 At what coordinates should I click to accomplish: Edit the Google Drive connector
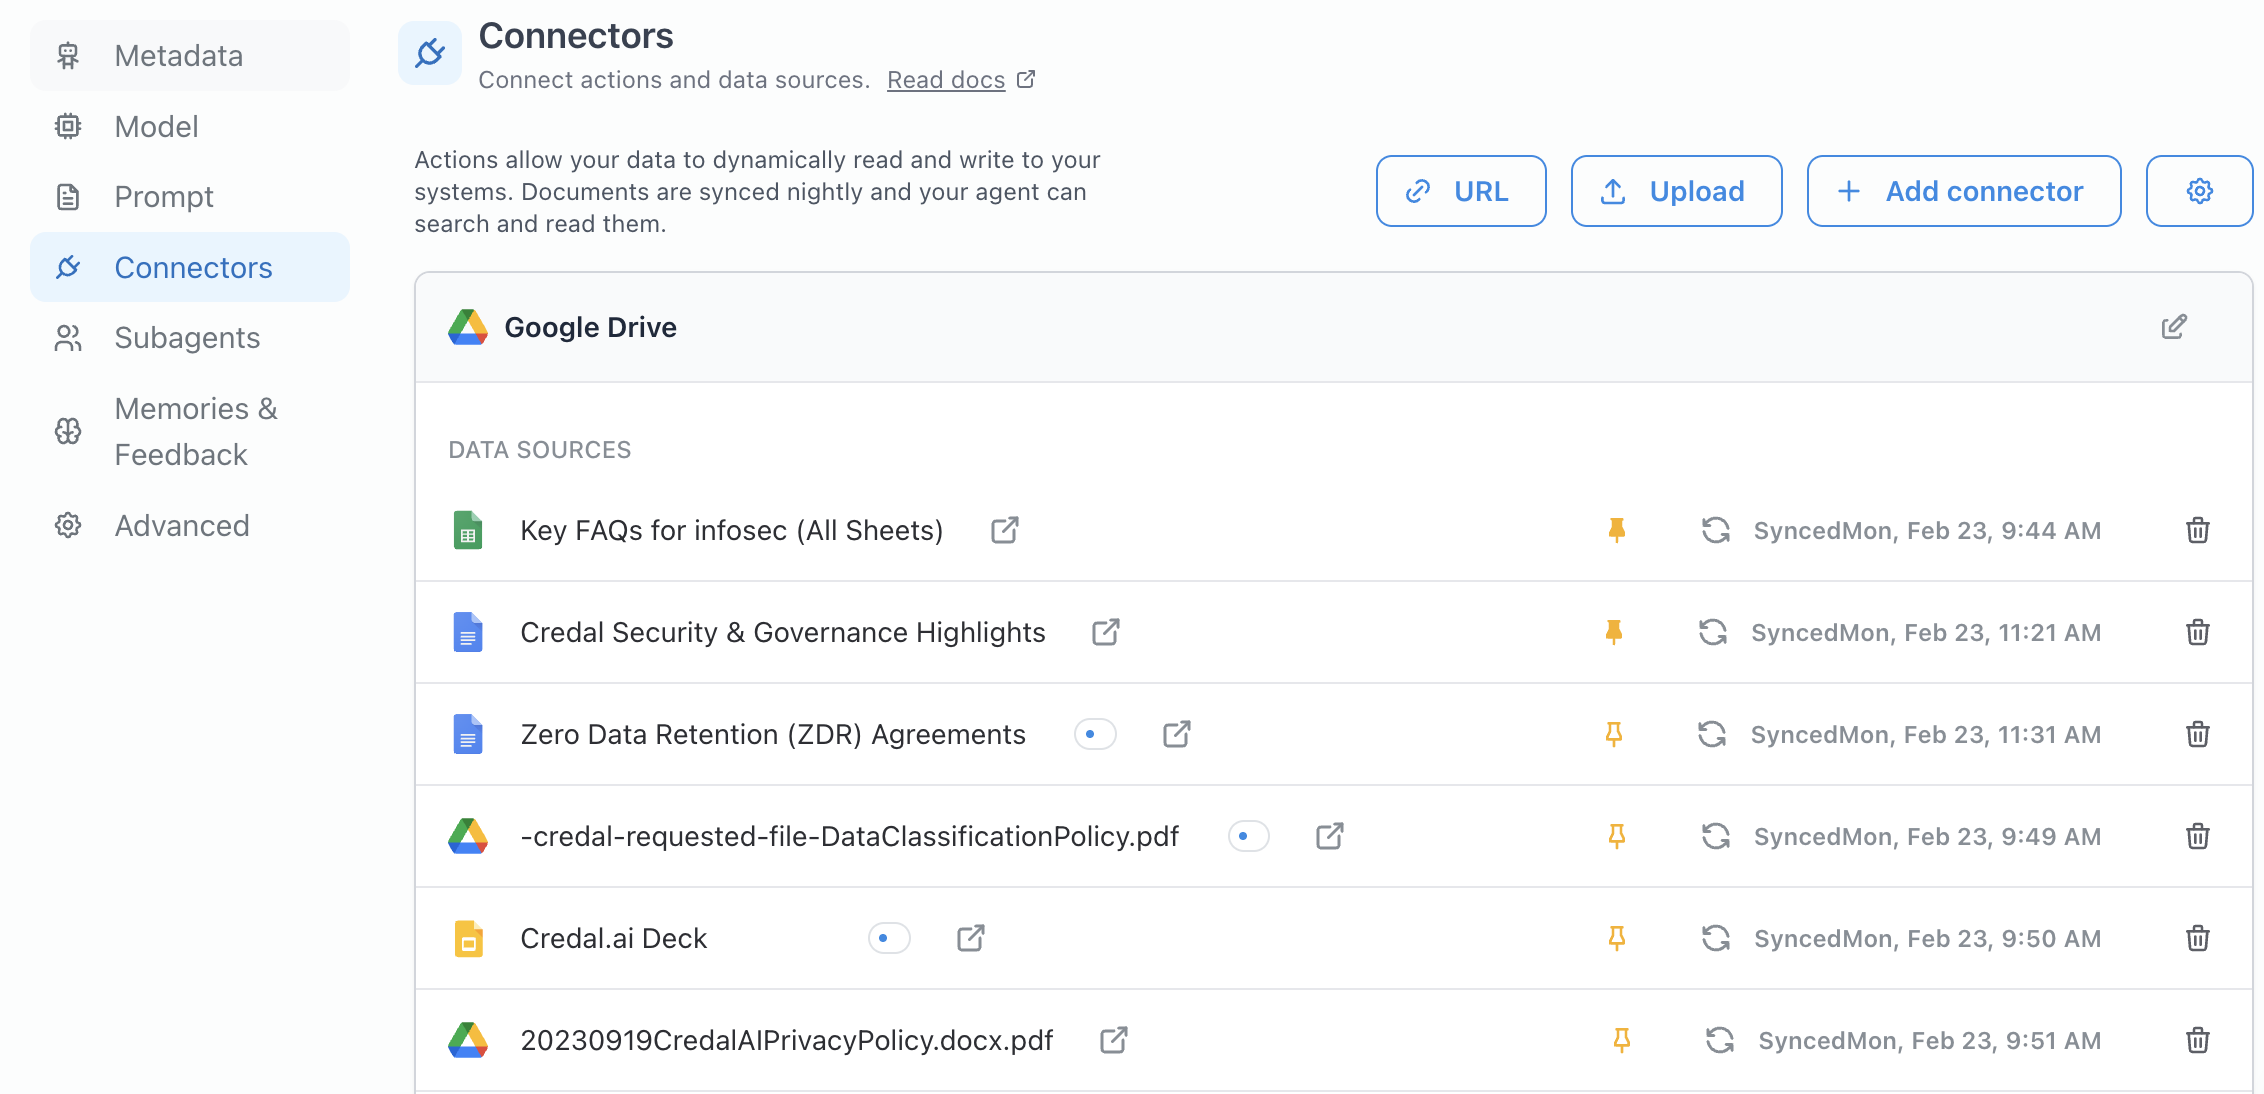(2173, 327)
